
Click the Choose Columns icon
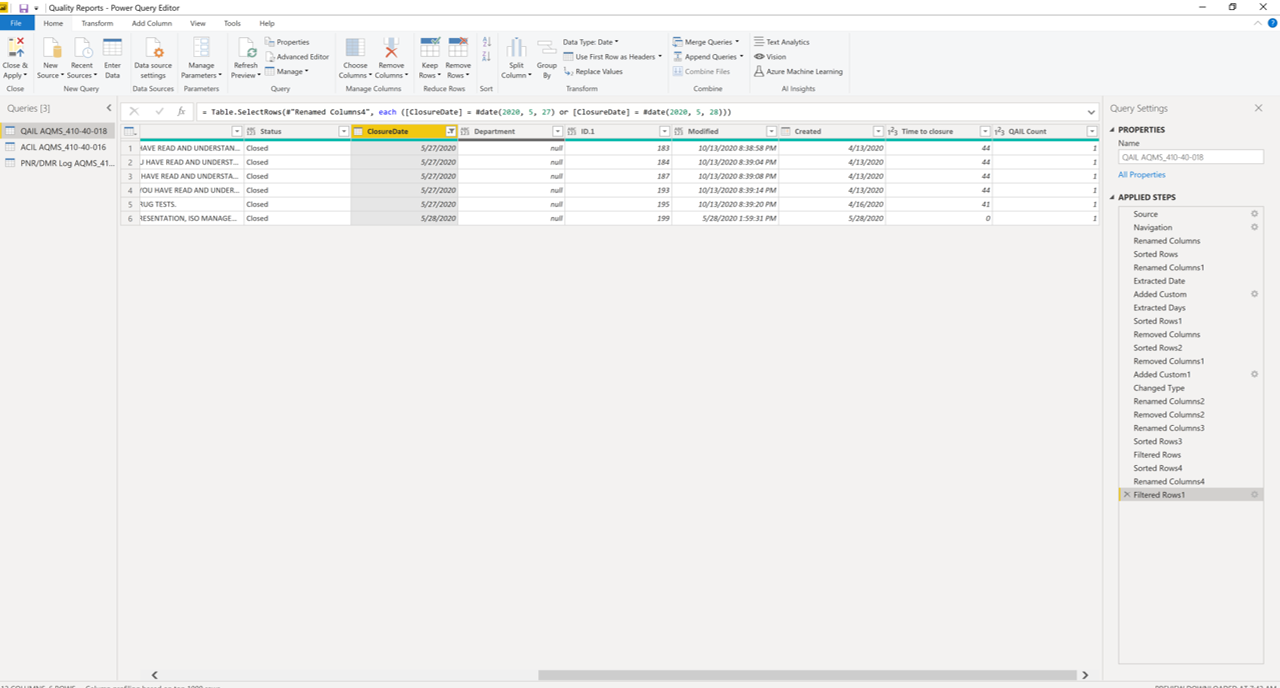coord(355,47)
